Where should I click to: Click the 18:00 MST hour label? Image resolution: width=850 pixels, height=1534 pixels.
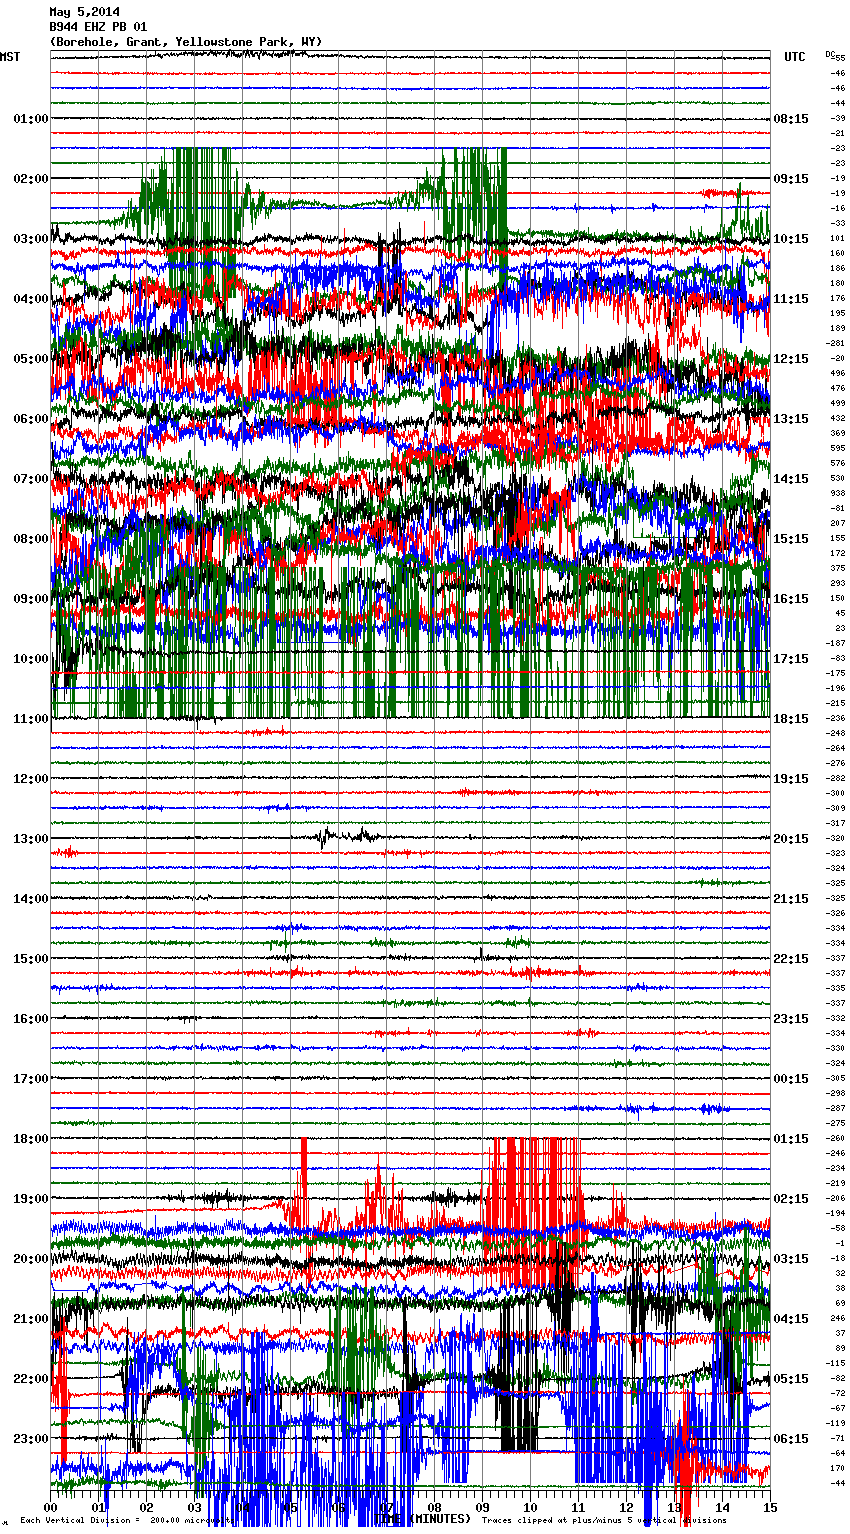tap(31, 1138)
